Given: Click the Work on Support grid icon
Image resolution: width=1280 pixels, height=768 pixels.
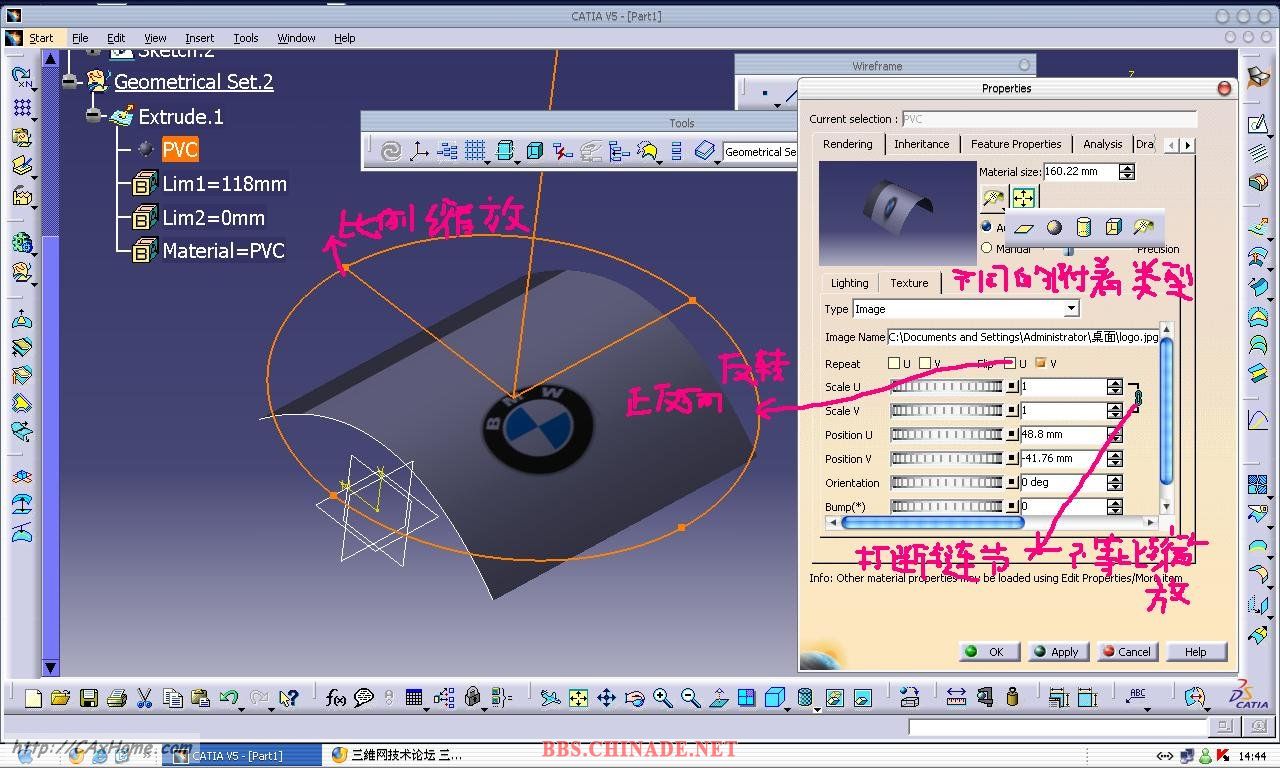Looking at the screenshot, I should (475, 151).
